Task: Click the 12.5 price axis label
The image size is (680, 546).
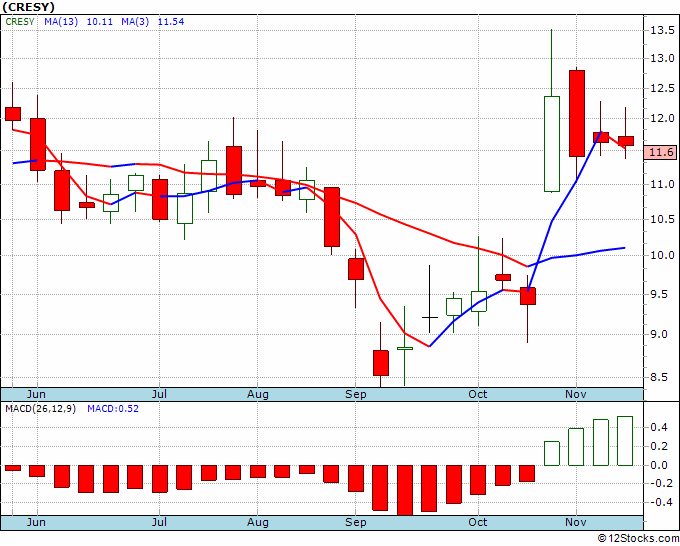Action: [x=662, y=88]
